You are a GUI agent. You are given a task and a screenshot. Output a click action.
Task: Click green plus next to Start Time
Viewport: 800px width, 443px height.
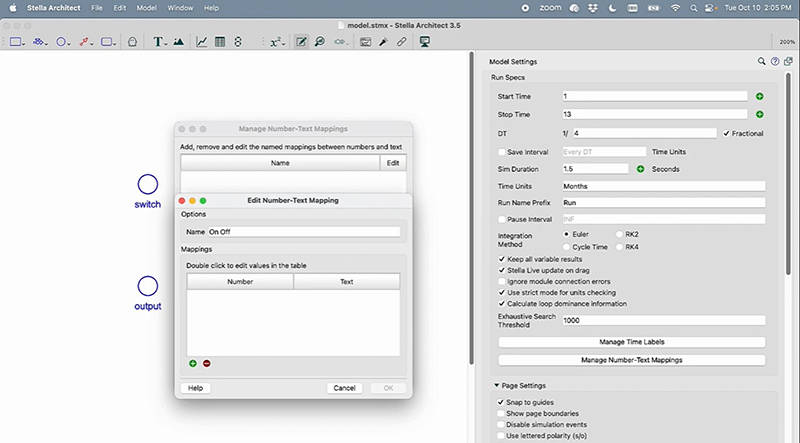coord(760,96)
